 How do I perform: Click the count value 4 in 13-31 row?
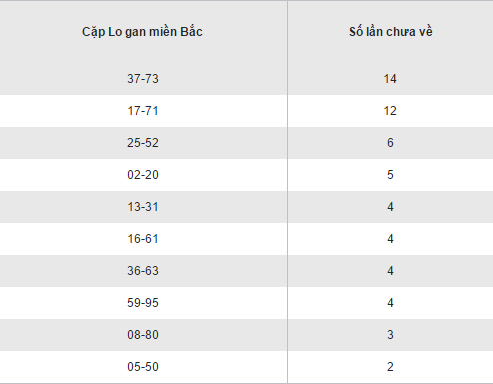390,207
